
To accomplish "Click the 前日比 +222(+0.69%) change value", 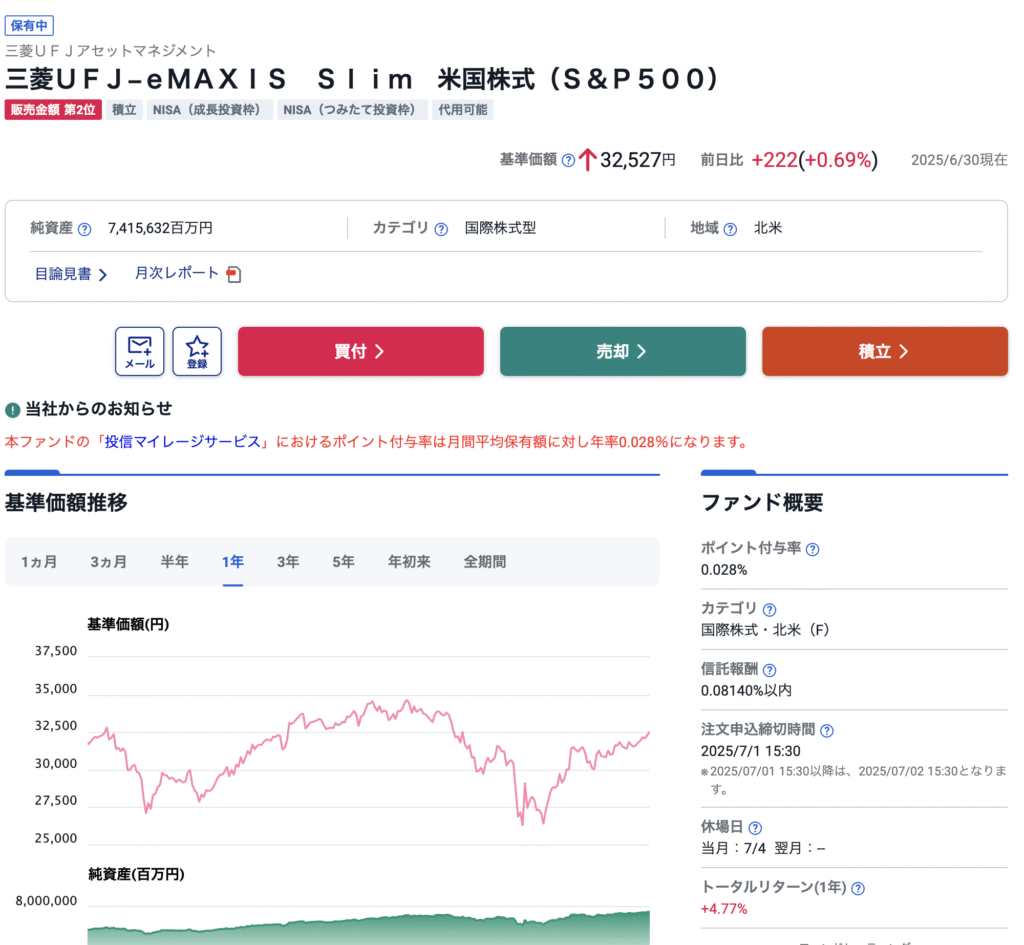I will [814, 160].
